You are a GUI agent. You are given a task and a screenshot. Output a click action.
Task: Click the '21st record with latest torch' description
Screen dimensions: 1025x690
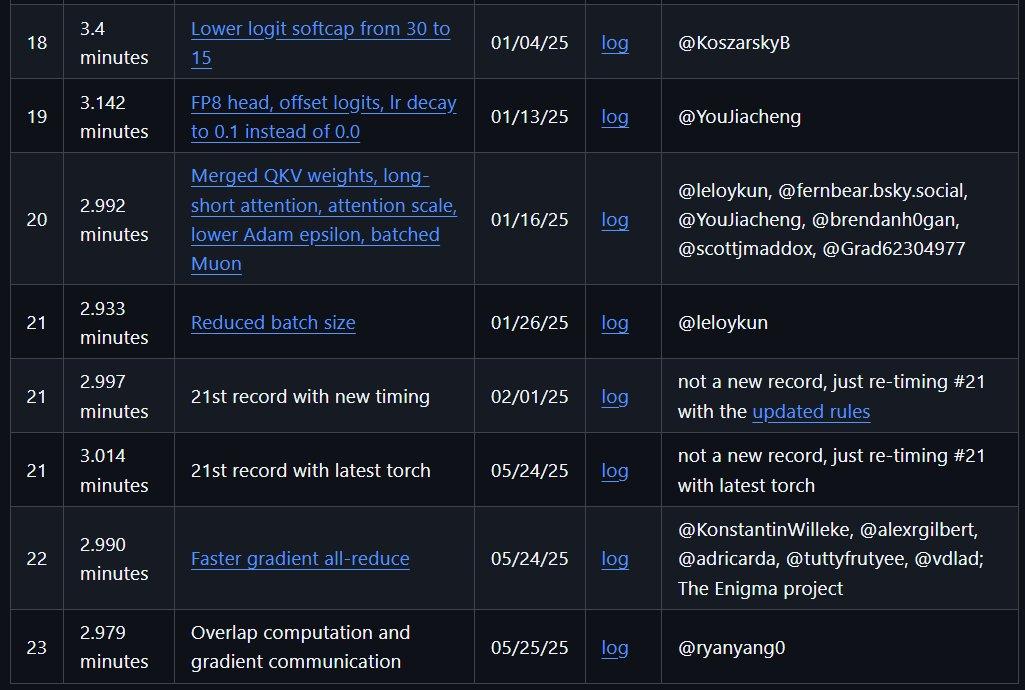coord(311,470)
